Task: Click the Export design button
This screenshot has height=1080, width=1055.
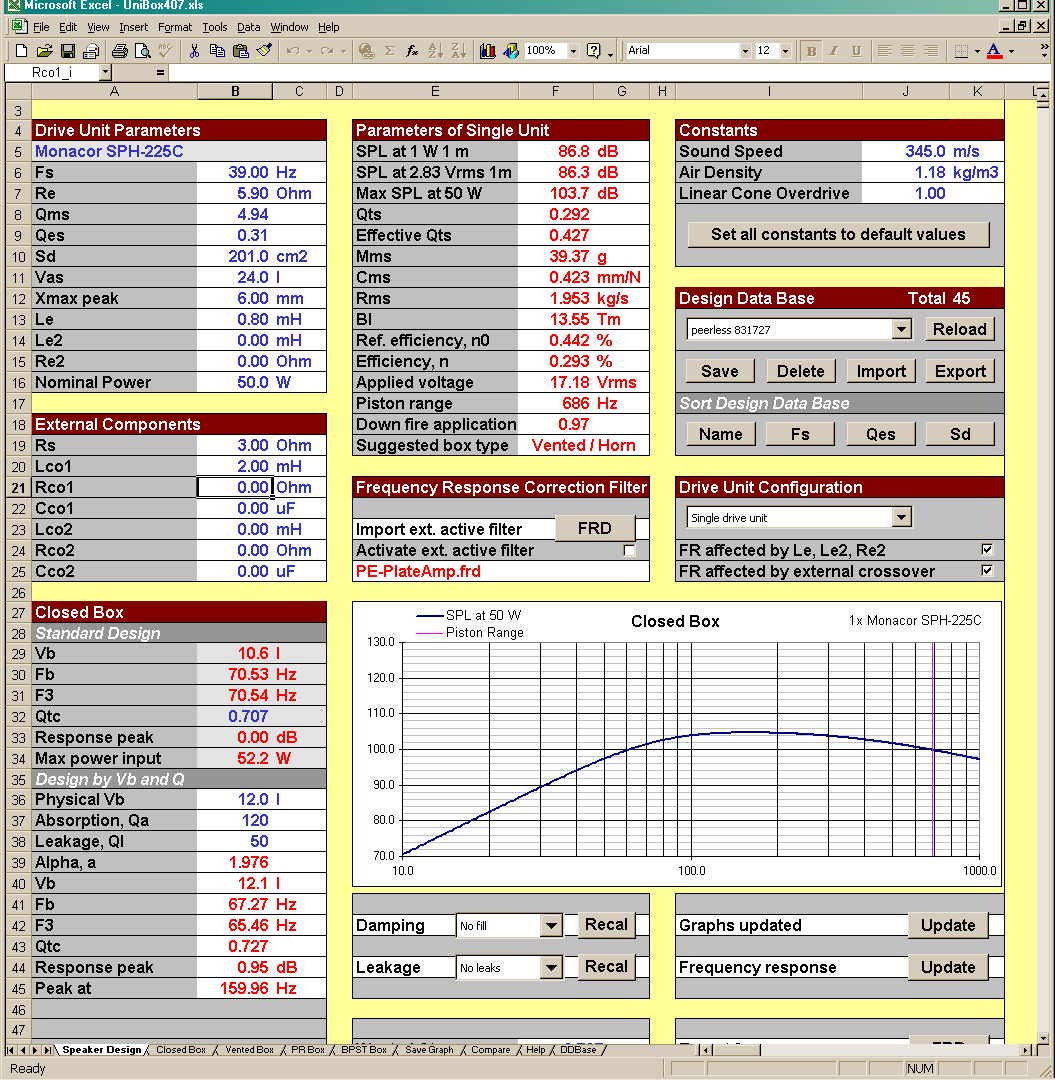Action: tap(959, 371)
